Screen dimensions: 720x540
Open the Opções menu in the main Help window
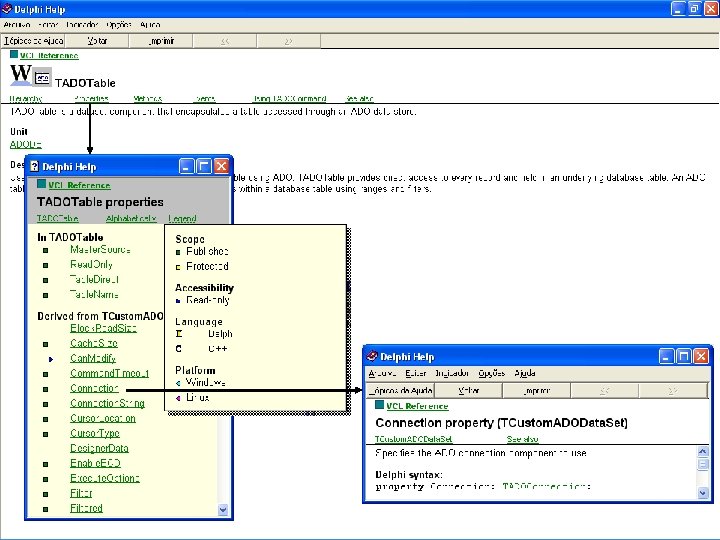[119, 25]
